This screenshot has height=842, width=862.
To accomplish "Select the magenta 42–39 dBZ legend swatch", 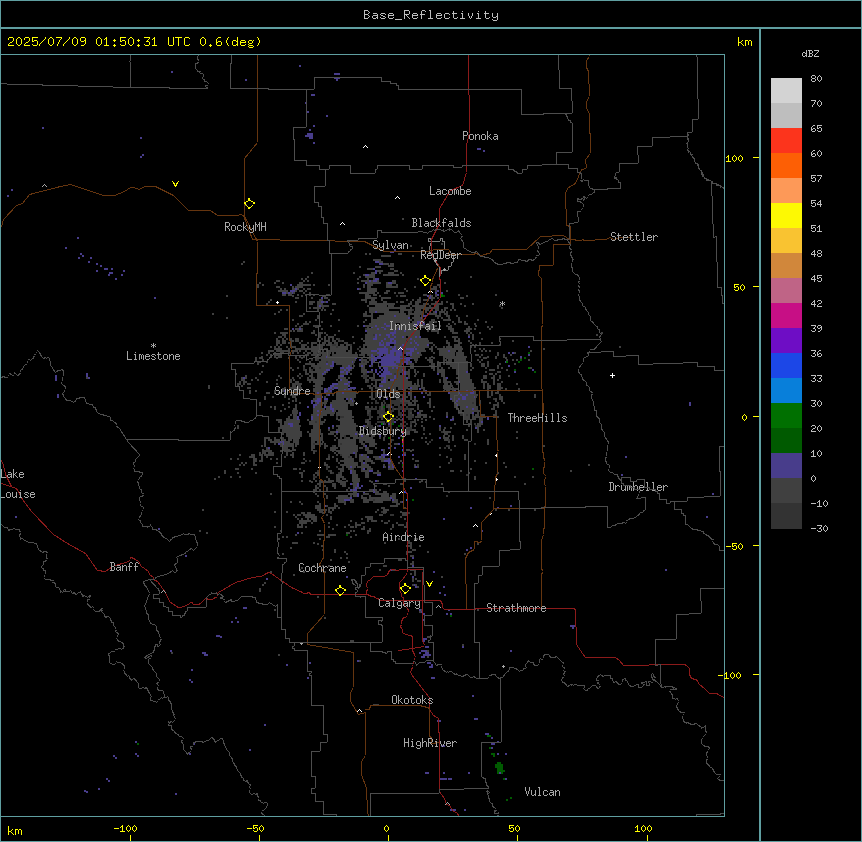I will coord(786,315).
